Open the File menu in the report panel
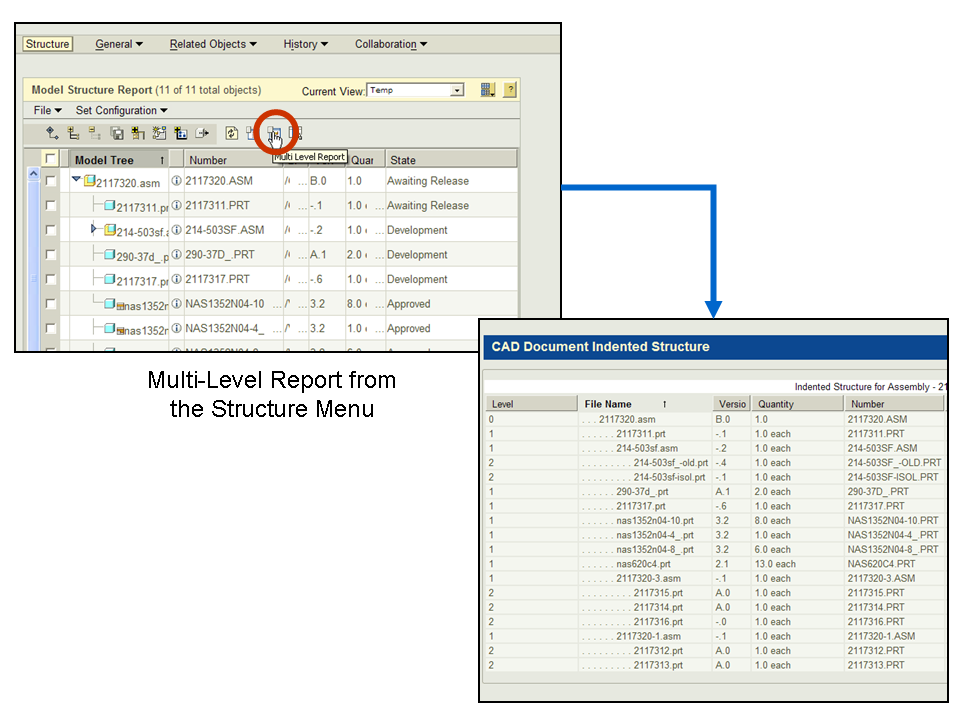 click(45, 110)
